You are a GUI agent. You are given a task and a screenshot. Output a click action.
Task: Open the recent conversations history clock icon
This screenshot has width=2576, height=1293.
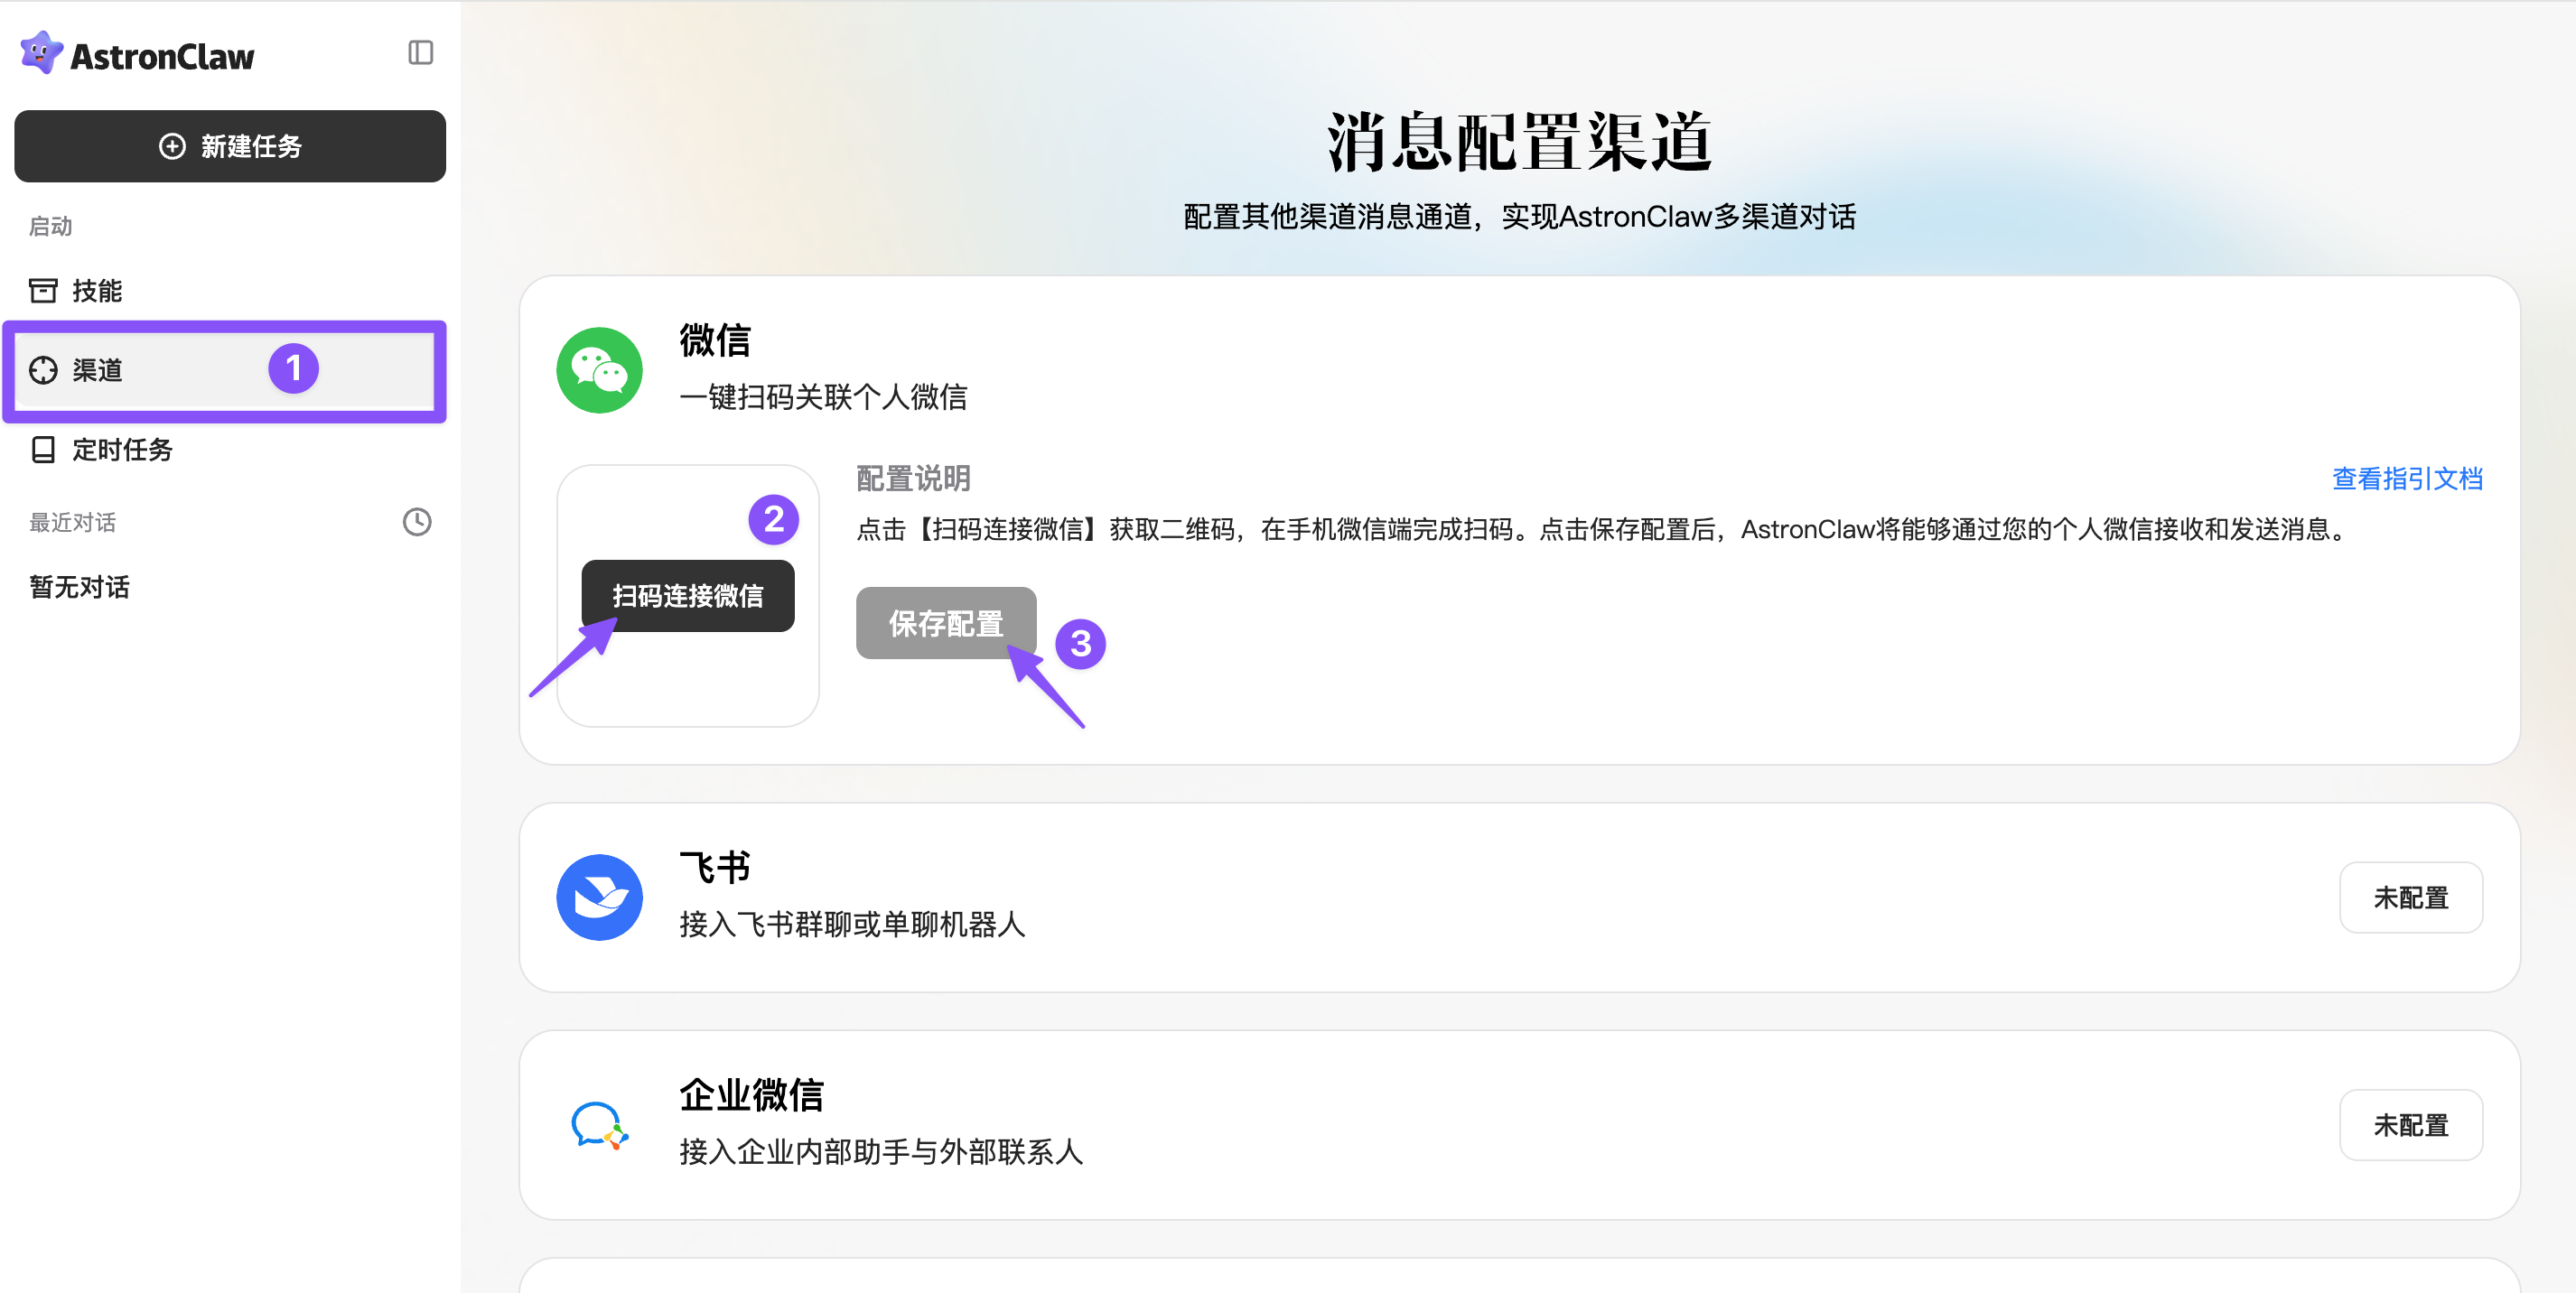[x=417, y=522]
